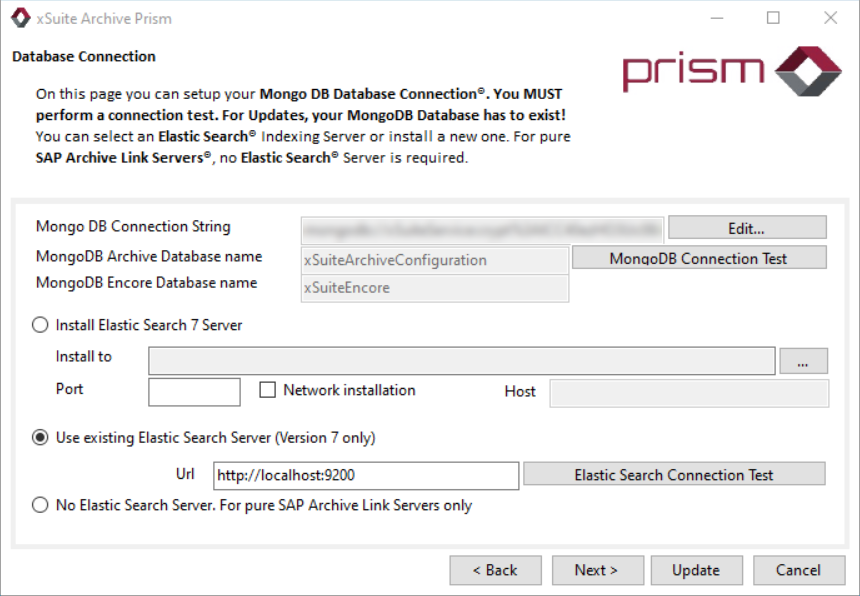Run the MongoDB Connection Test

pos(699,258)
